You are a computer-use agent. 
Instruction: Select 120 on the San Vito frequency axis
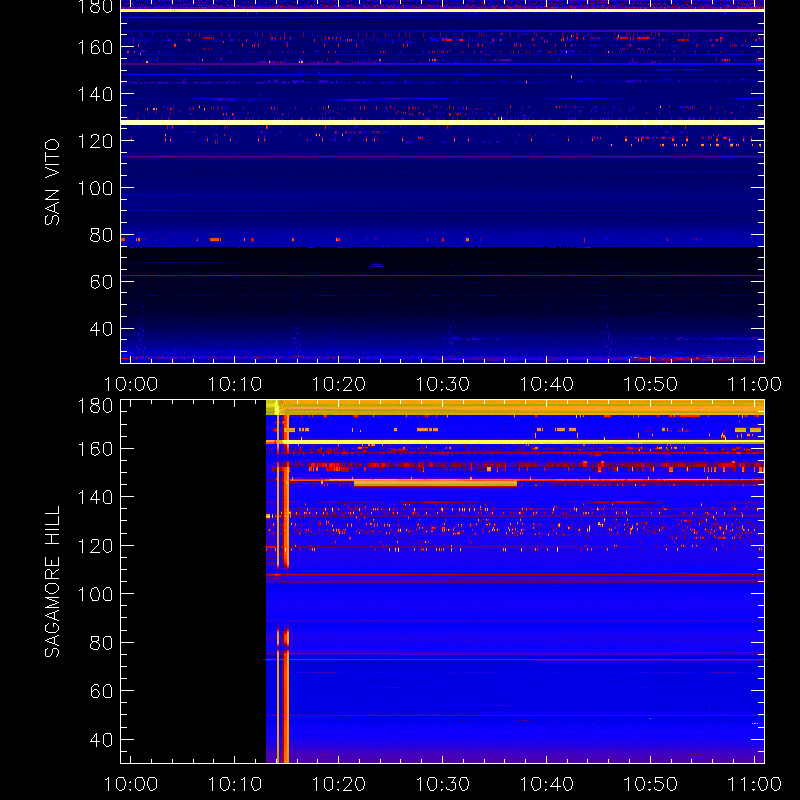click(95, 141)
